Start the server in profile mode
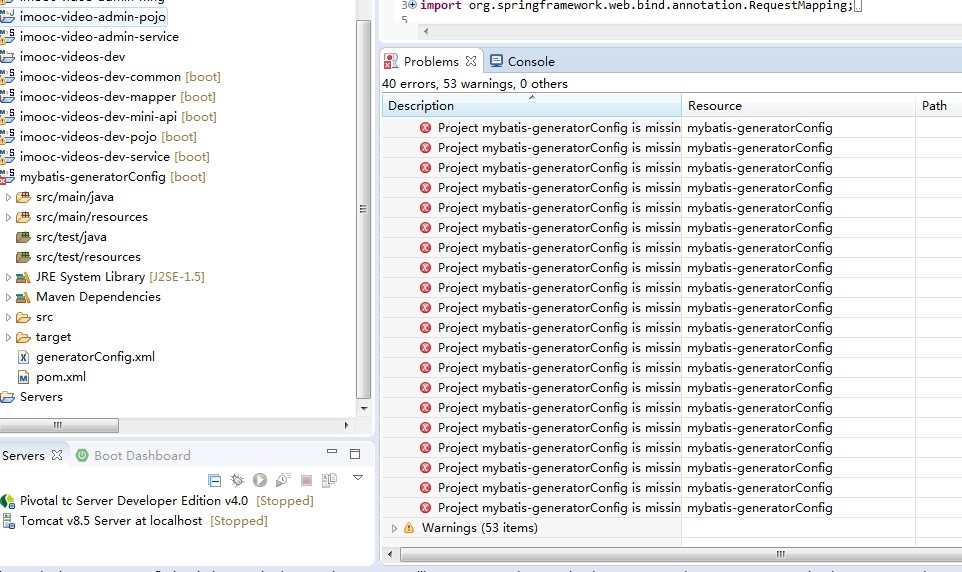This screenshot has width=962, height=572. tap(283, 480)
